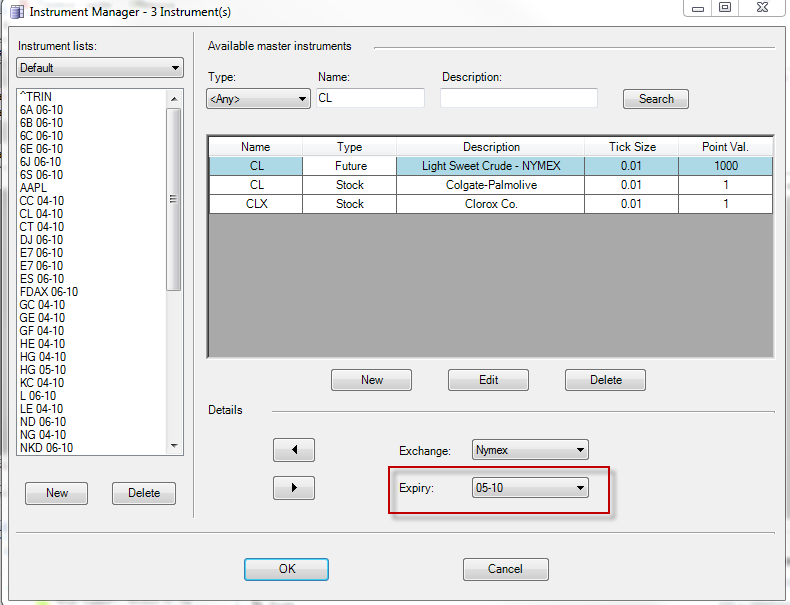Viewport: 790px width, 605px height.
Task: Click the Type column header
Action: tap(349, 147)
